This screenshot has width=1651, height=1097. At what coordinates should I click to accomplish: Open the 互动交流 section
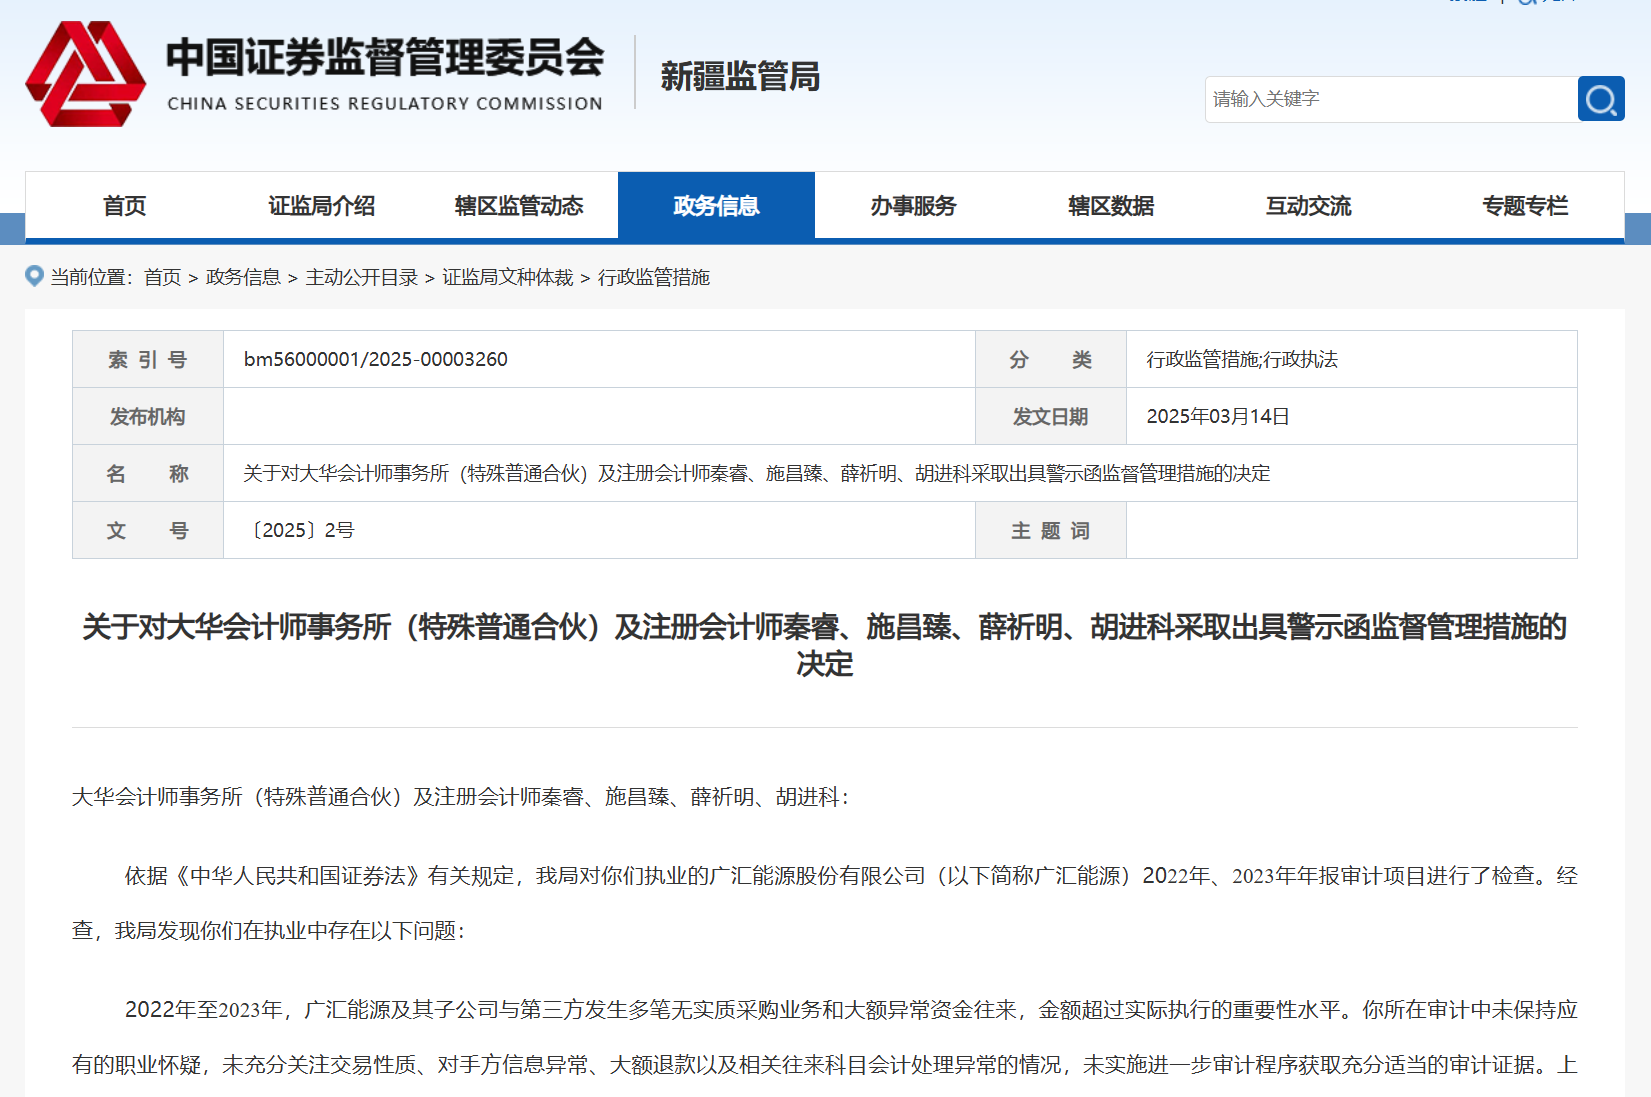tap(1308, 206)
